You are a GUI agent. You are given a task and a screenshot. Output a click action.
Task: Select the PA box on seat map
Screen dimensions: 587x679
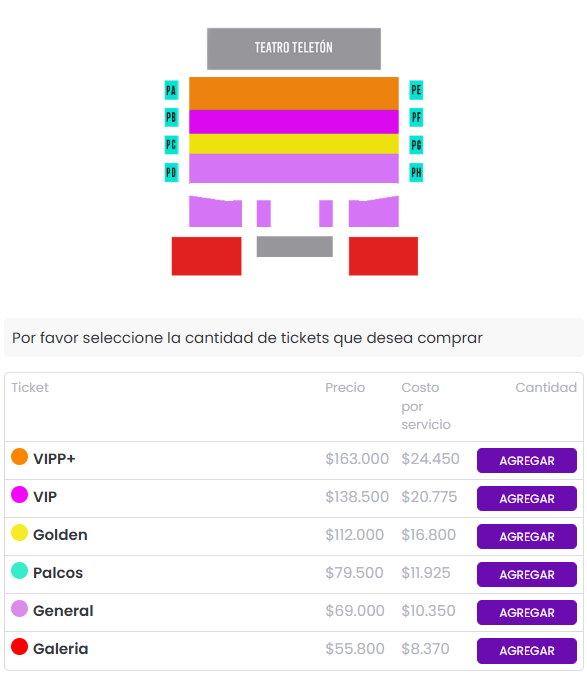click(x=171, y=90)
